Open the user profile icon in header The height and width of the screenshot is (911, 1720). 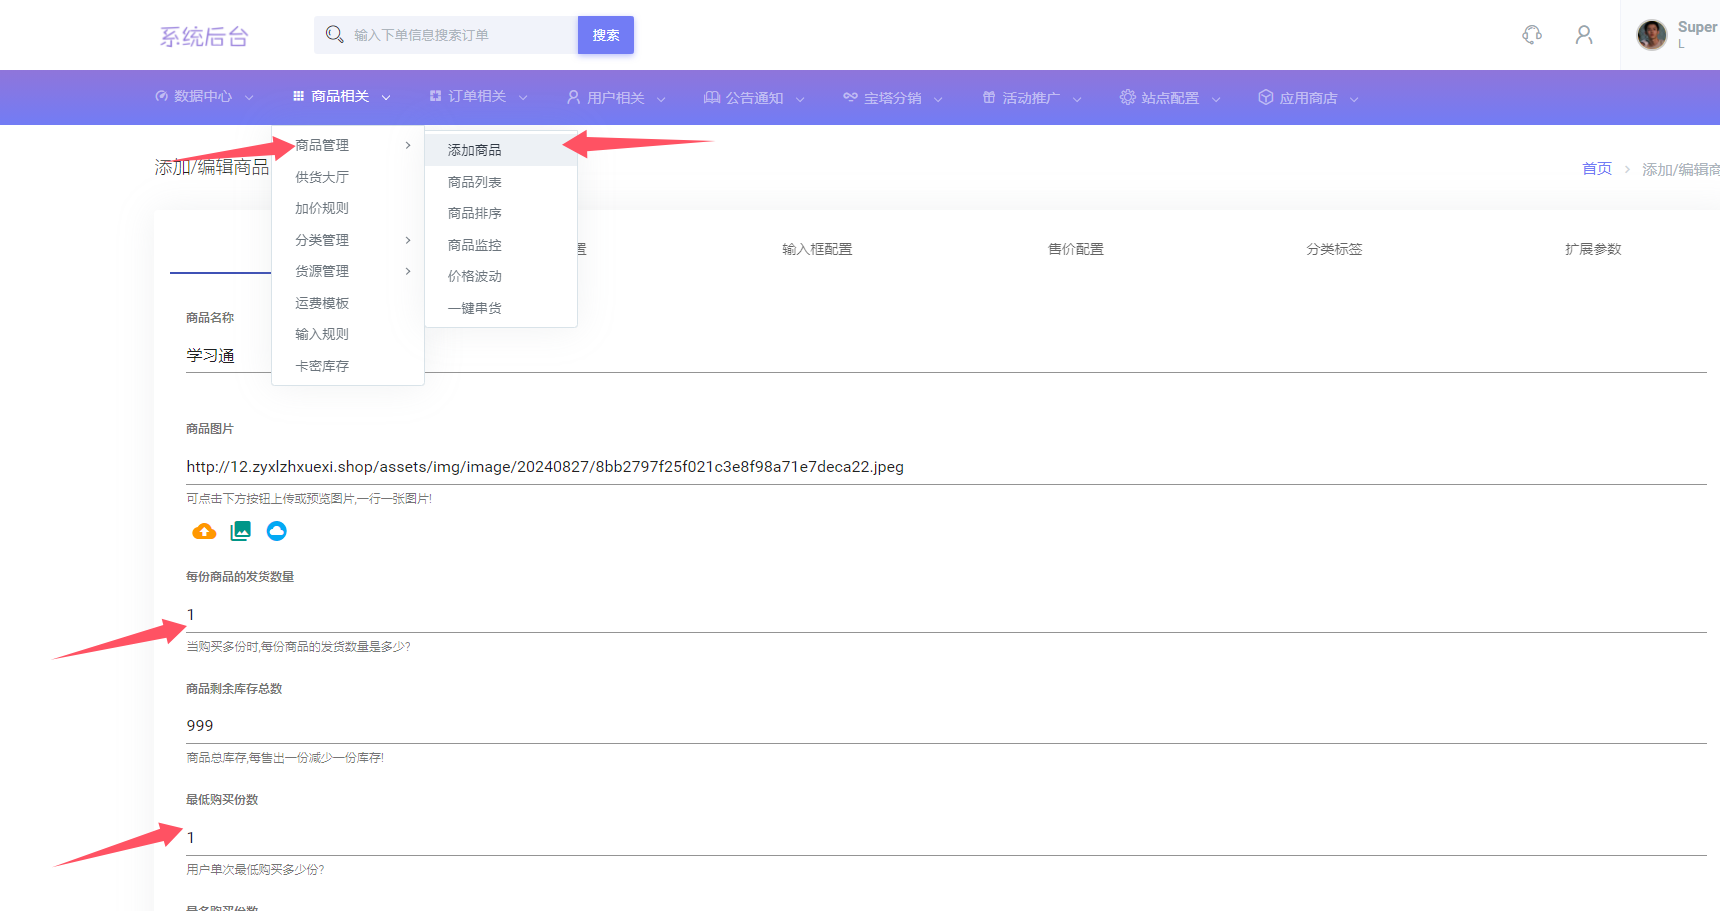click(1584, 35)
